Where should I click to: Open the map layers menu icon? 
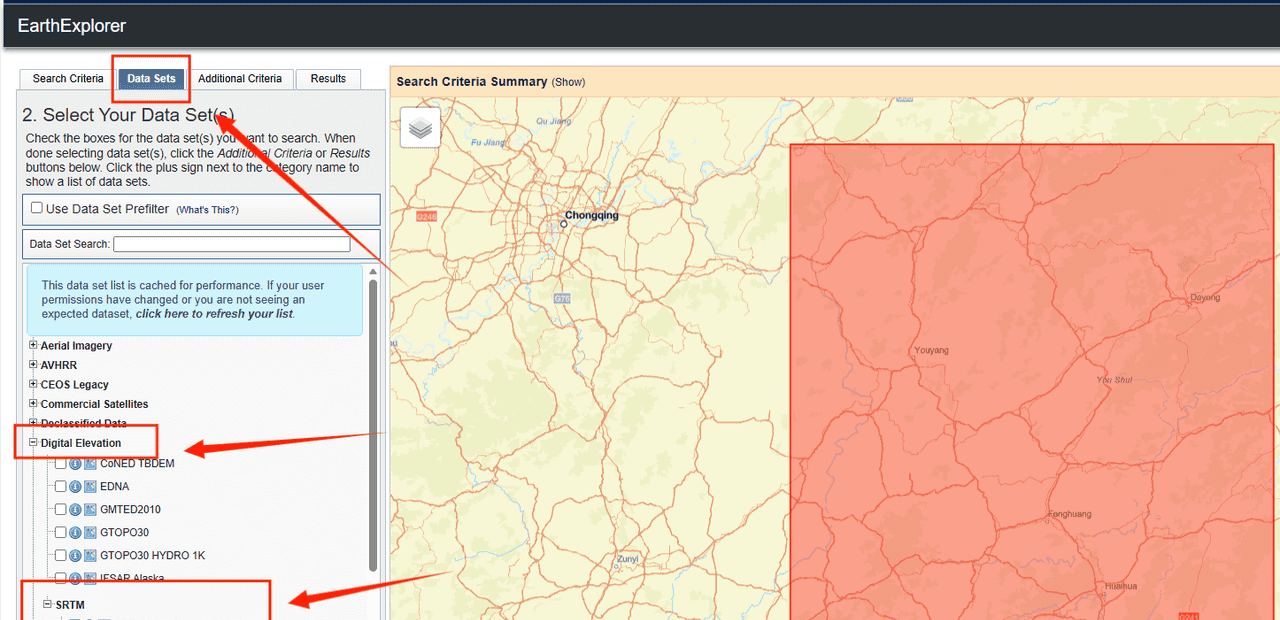(x=420, y=128)
